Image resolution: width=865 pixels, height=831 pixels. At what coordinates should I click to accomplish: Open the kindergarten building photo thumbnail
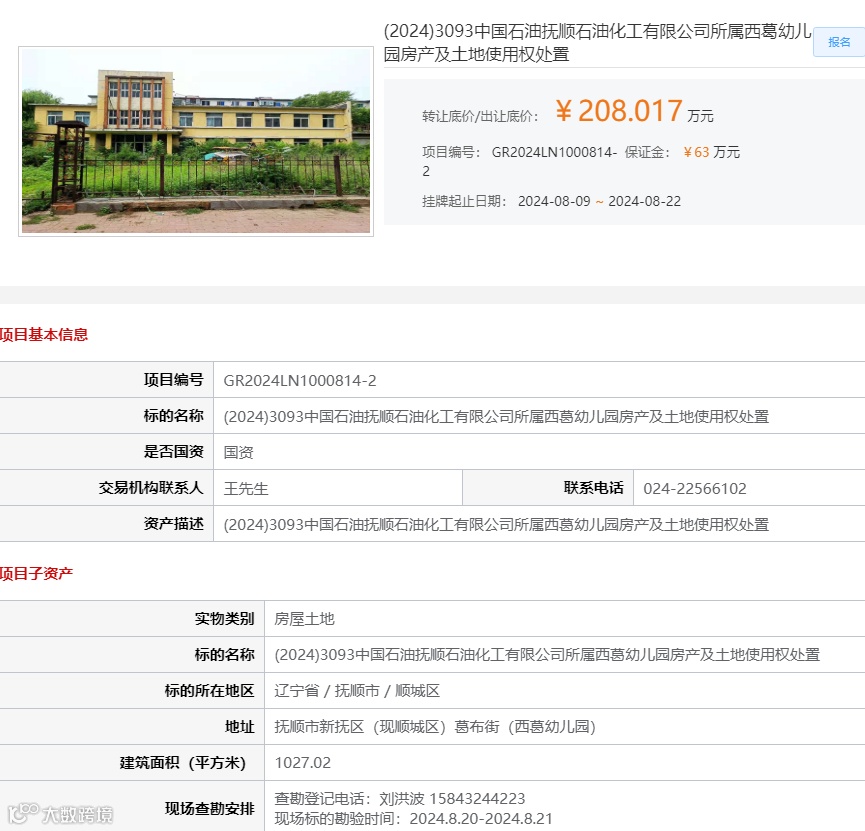coord(196,141)
